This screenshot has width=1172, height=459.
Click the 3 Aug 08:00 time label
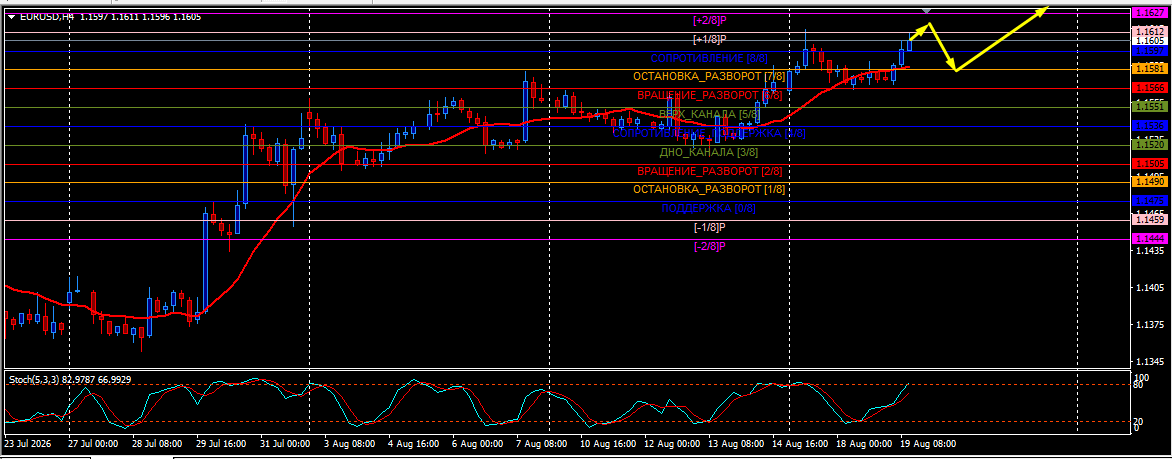[349, 444]
